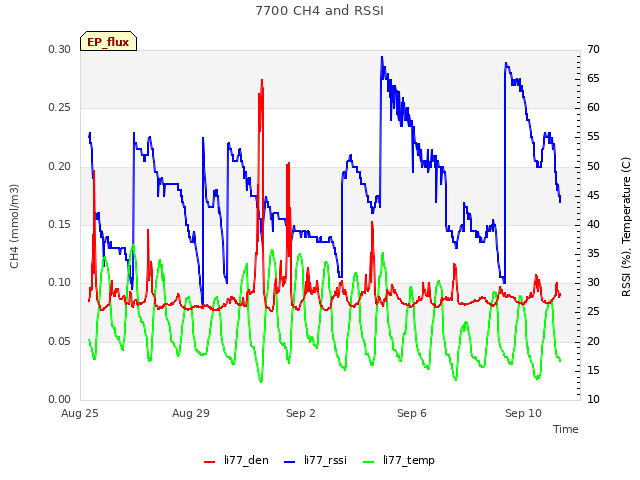Click the red li77_den legend swatch
The image size is (640, 480).
(x=209, y=462)
